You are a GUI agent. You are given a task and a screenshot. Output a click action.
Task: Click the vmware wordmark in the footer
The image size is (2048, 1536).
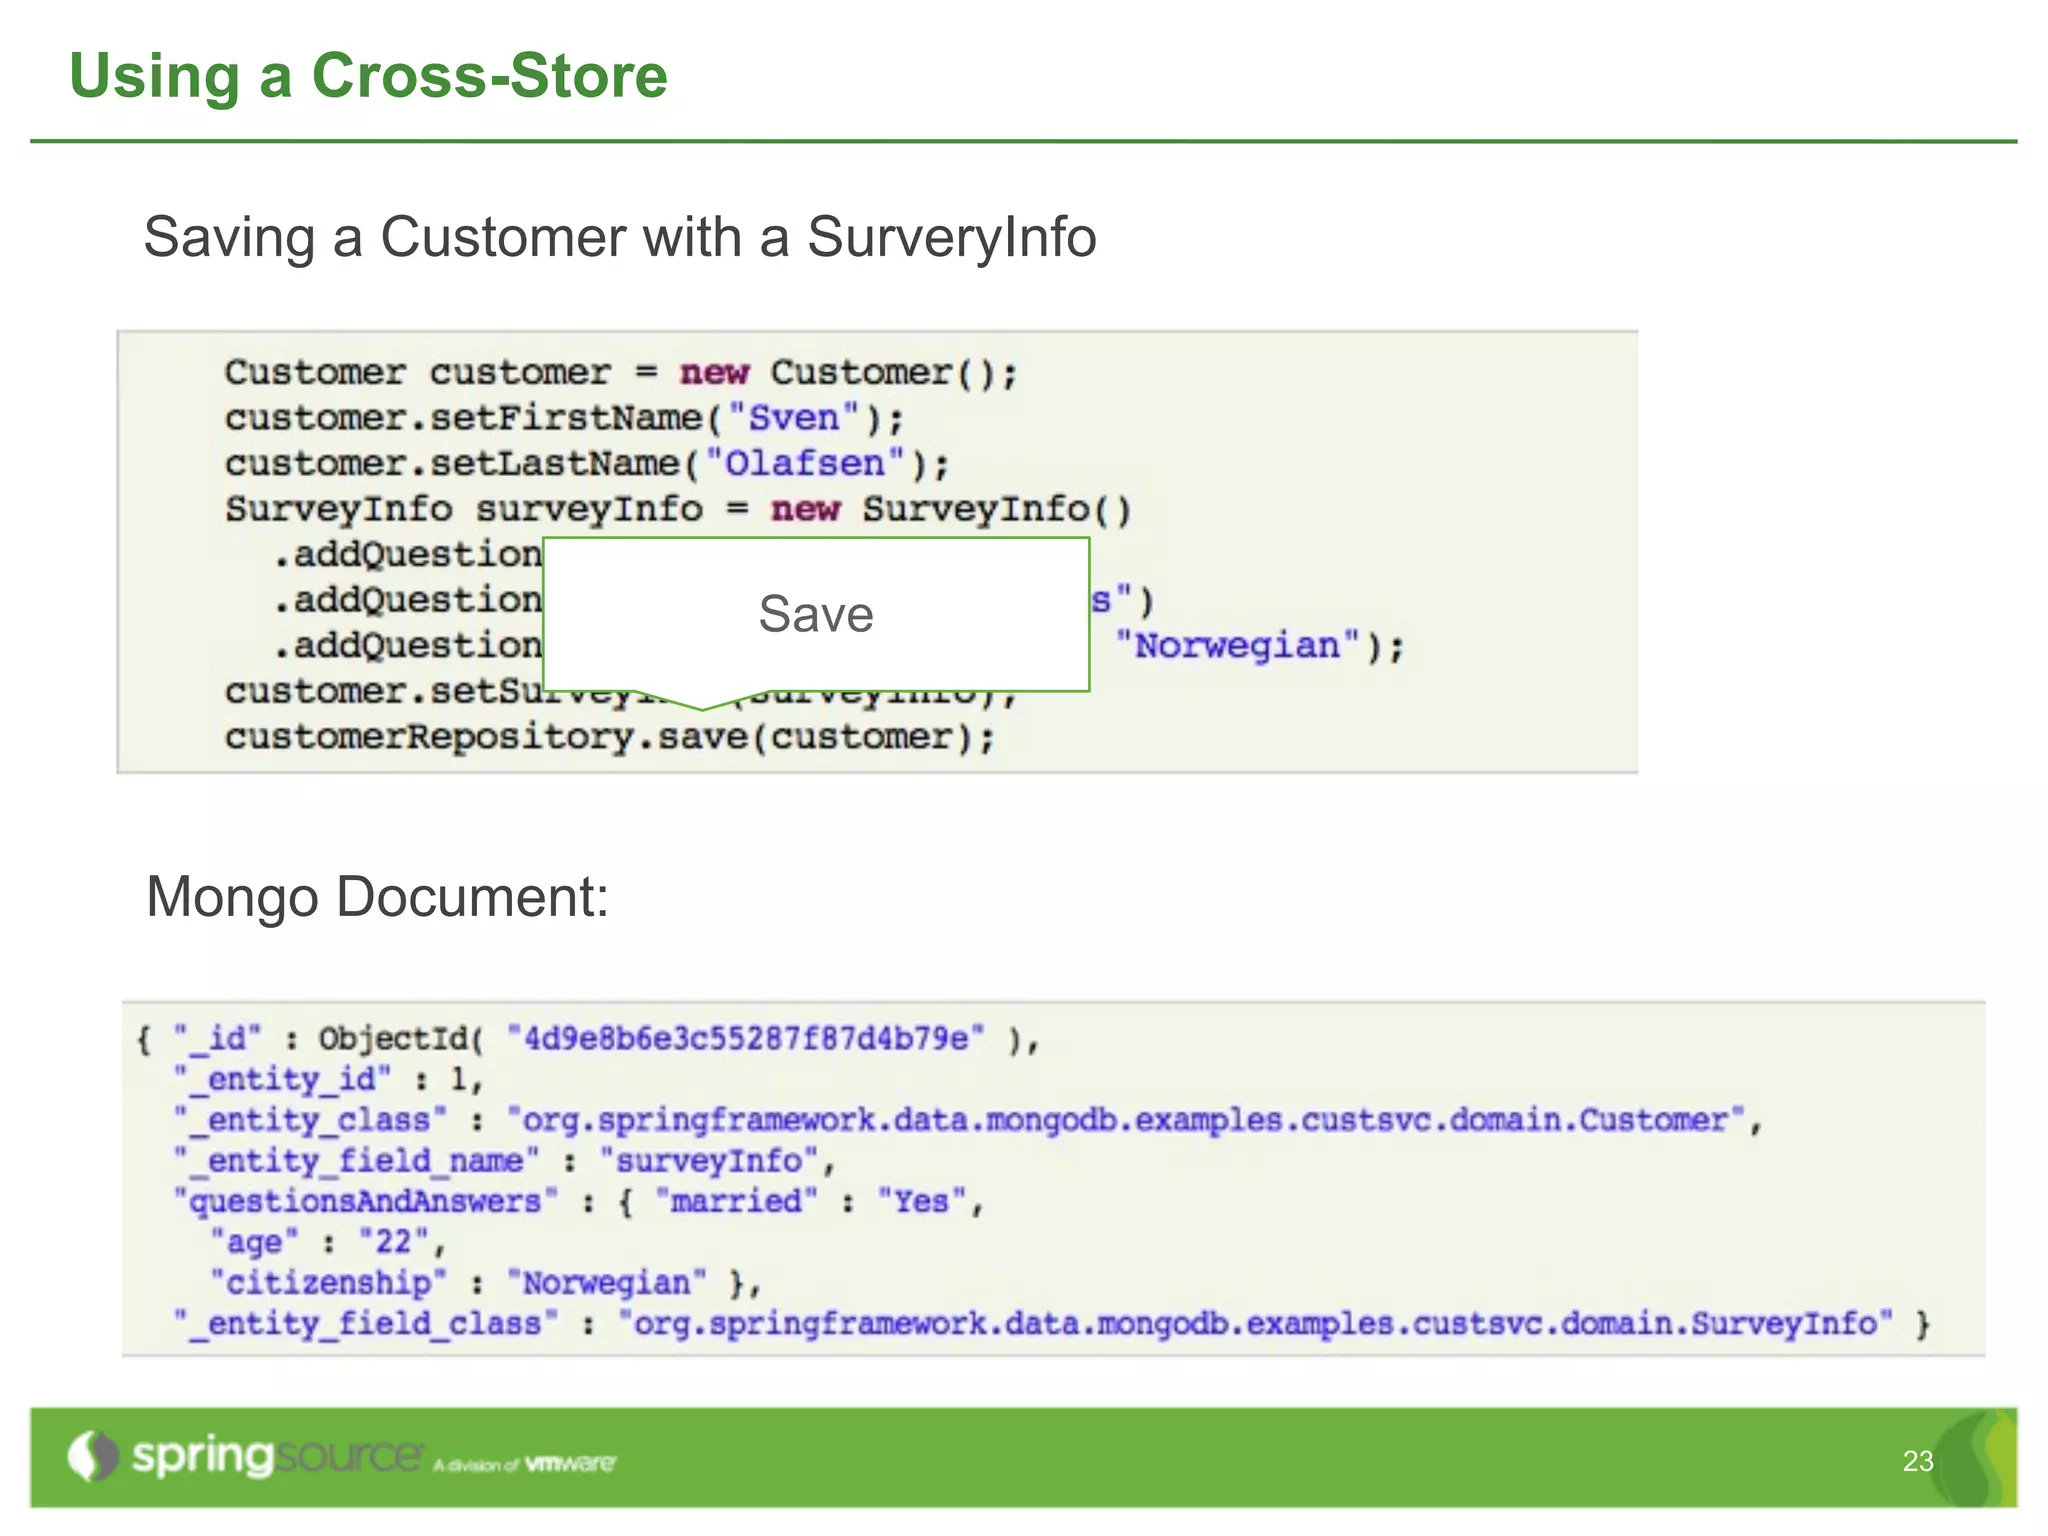click(x=571, y=1463)
